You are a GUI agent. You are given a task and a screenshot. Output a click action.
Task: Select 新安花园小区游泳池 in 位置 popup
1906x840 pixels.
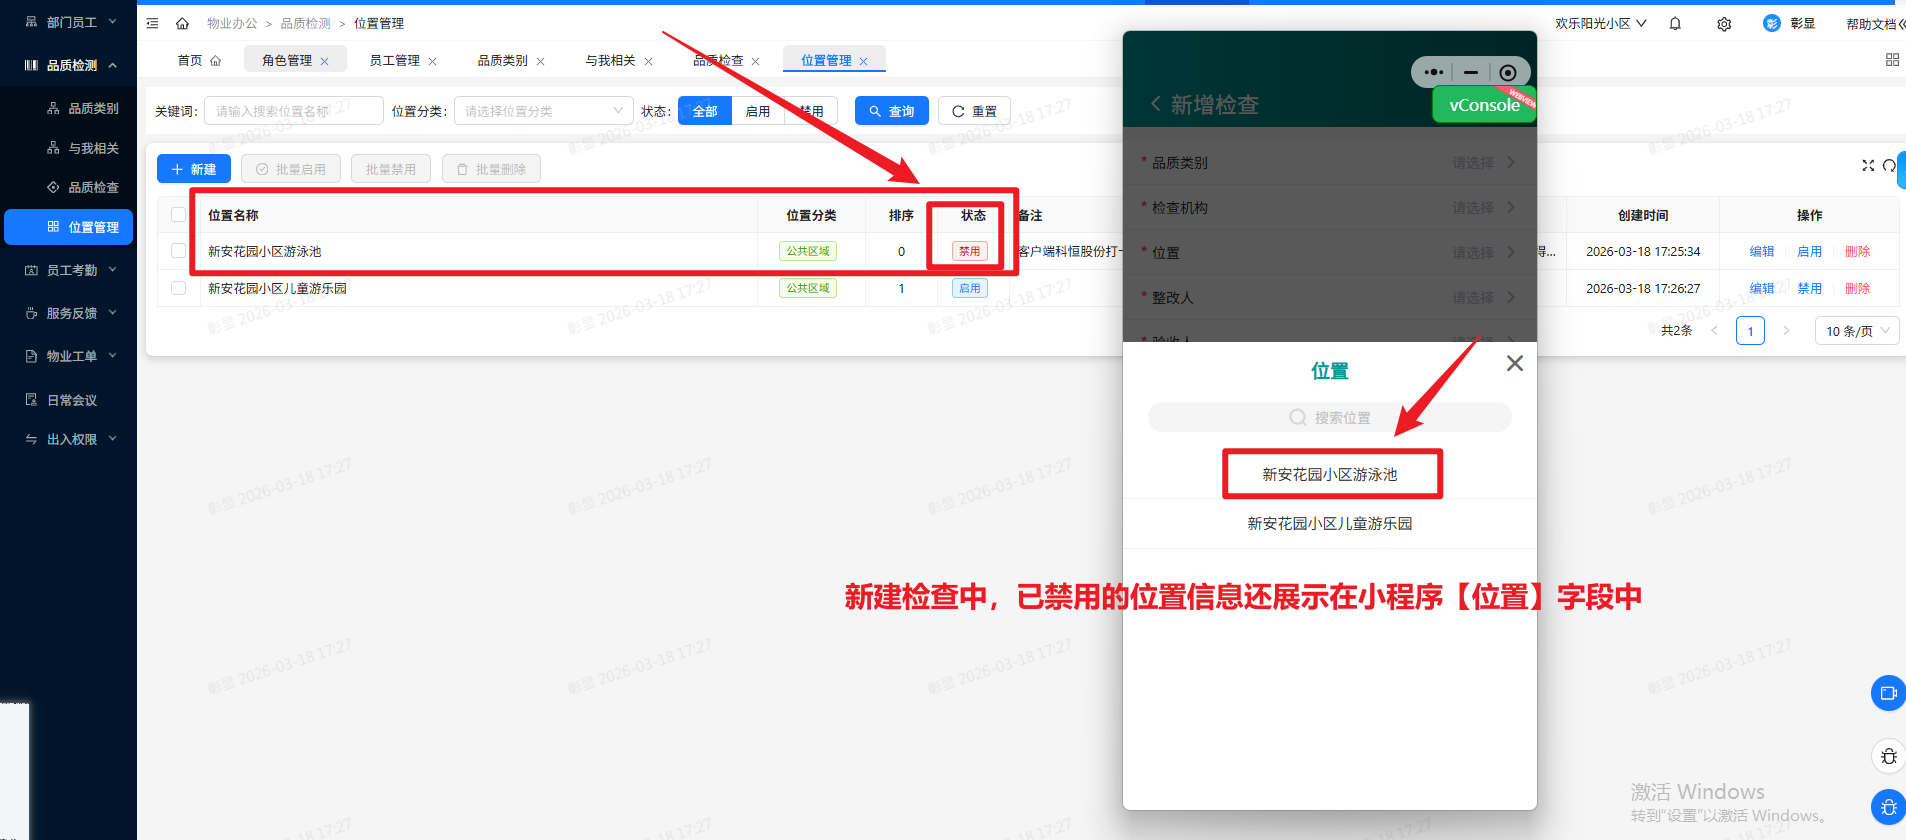(1330, 474)
